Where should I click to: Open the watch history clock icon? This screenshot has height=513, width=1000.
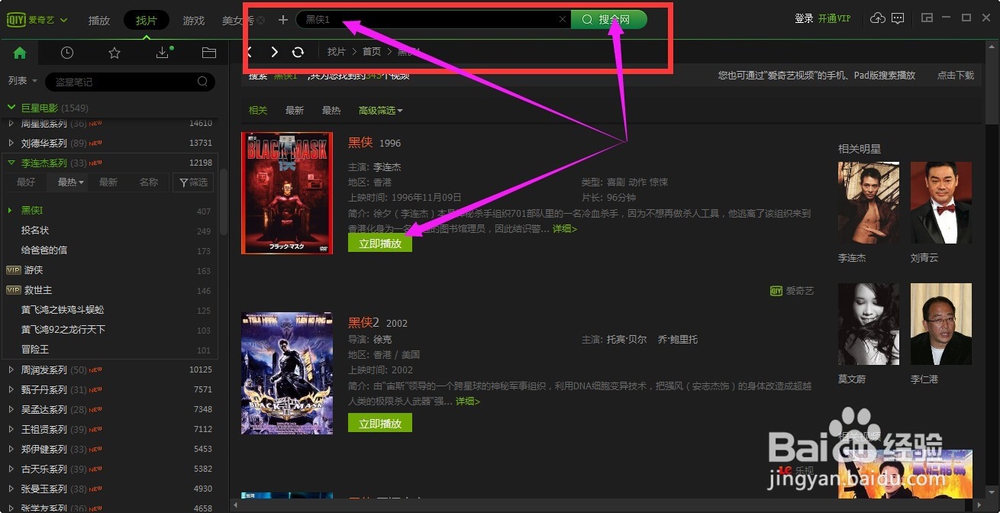[67, 53]
